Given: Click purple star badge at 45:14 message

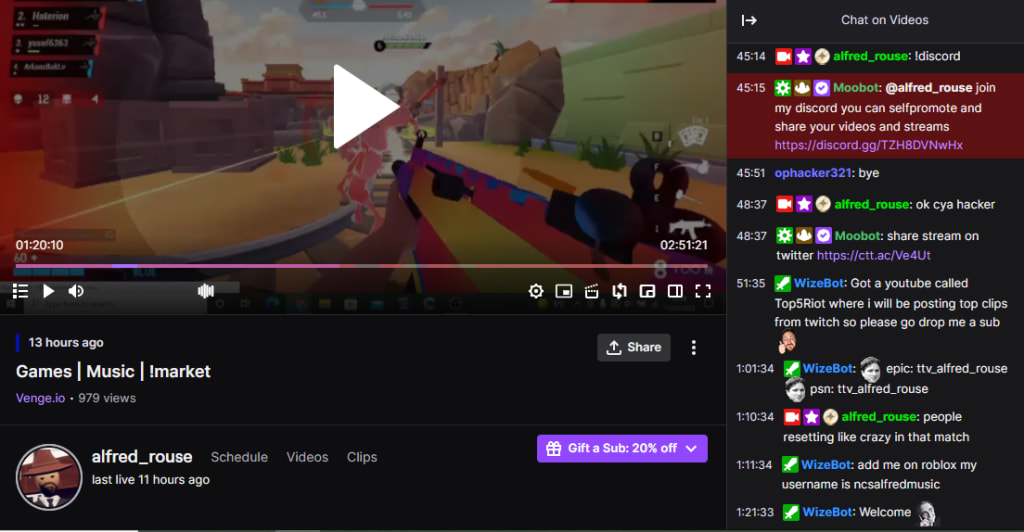Looking at the screenshot, I should pos(803,57).
